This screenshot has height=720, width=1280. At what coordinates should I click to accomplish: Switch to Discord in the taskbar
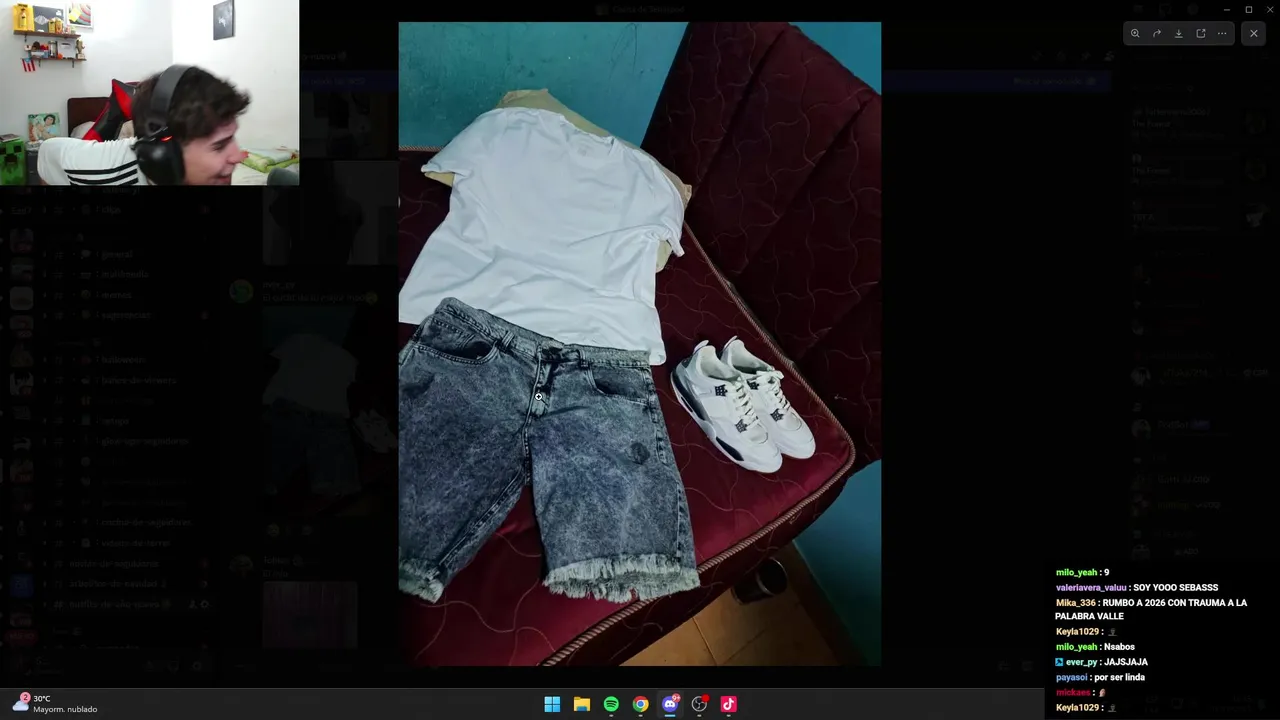(x=670, y=704)
